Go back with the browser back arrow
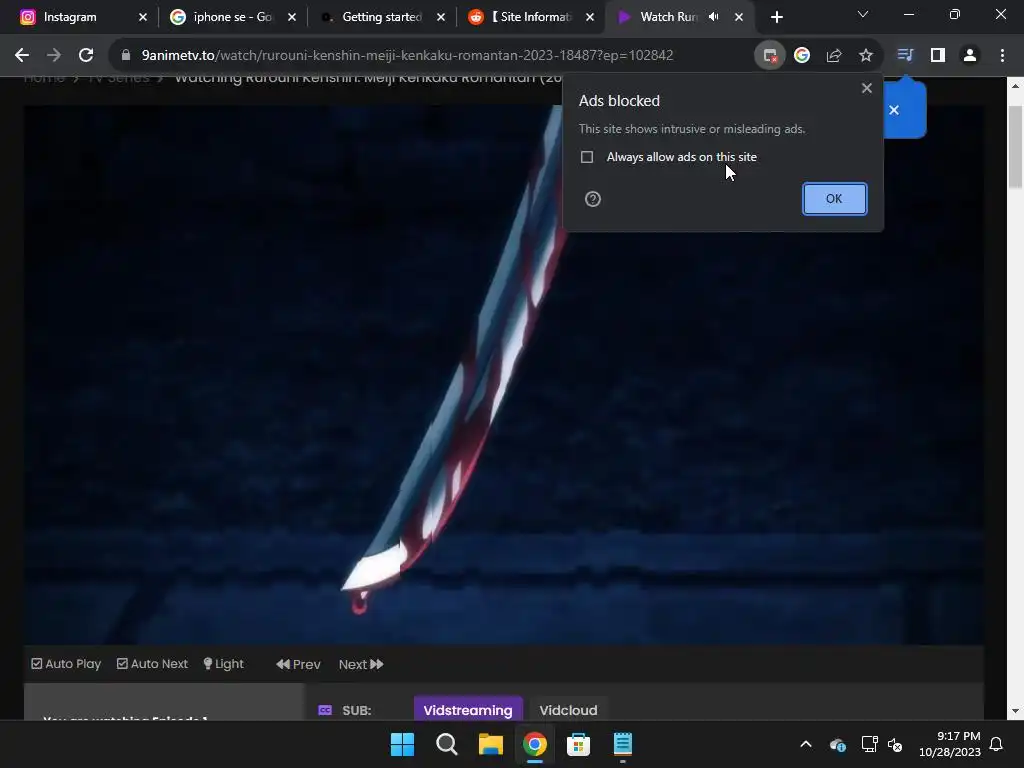 click(x=22, y=56)
